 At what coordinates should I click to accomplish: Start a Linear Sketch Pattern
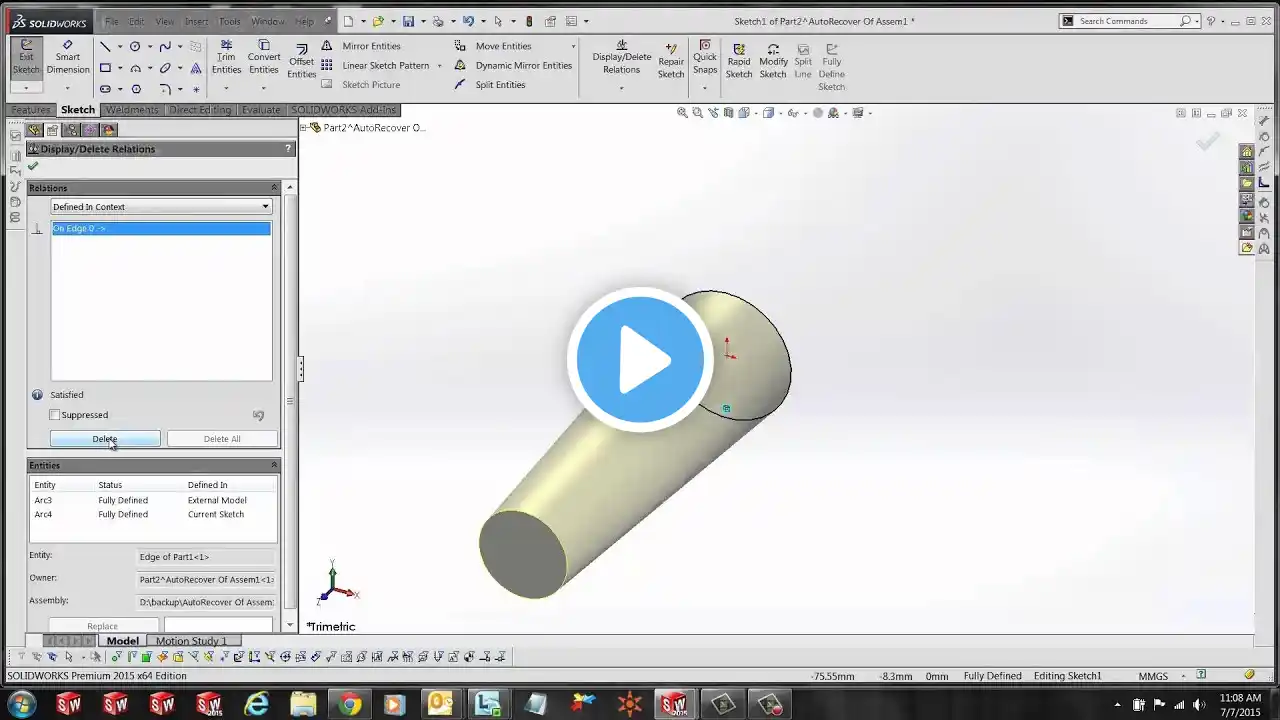tap(375, 66)
